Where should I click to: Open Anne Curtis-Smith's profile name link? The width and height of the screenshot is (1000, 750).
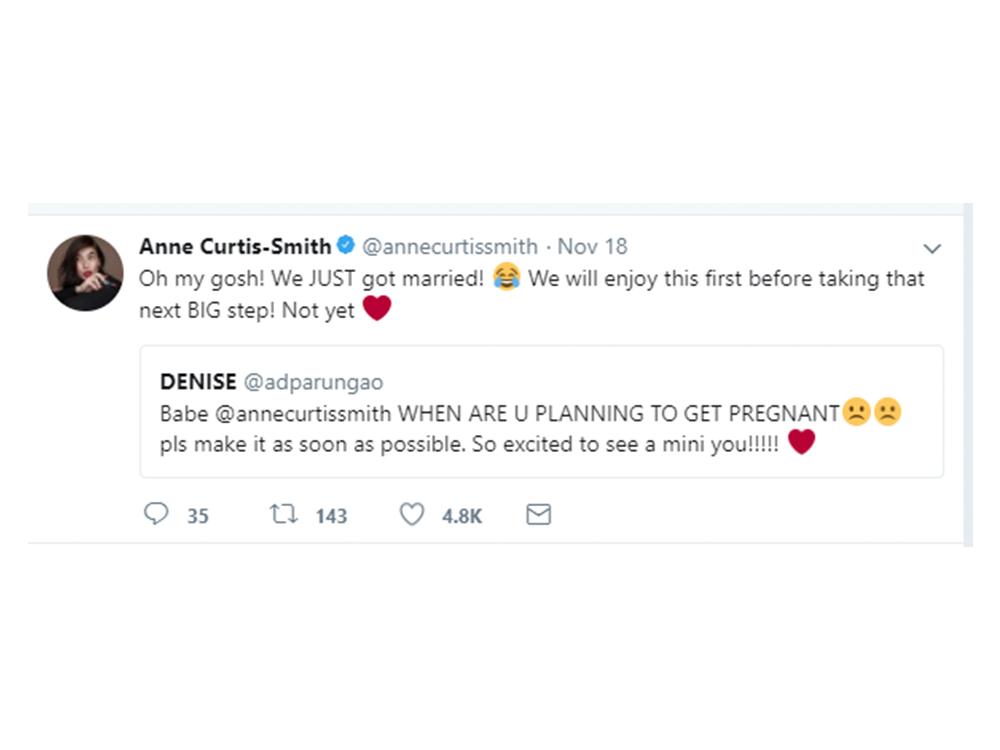(235, 246)
